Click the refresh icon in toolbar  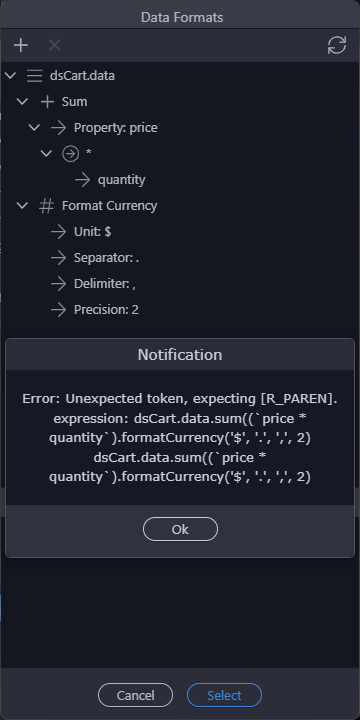click(337, 45)
